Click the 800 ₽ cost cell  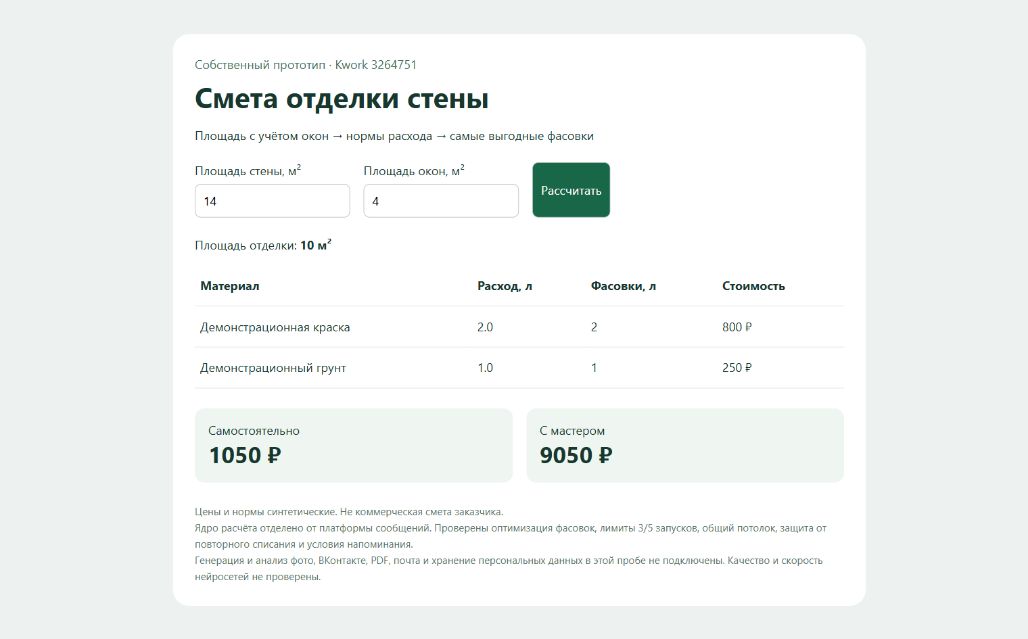(x=737, y=327)
